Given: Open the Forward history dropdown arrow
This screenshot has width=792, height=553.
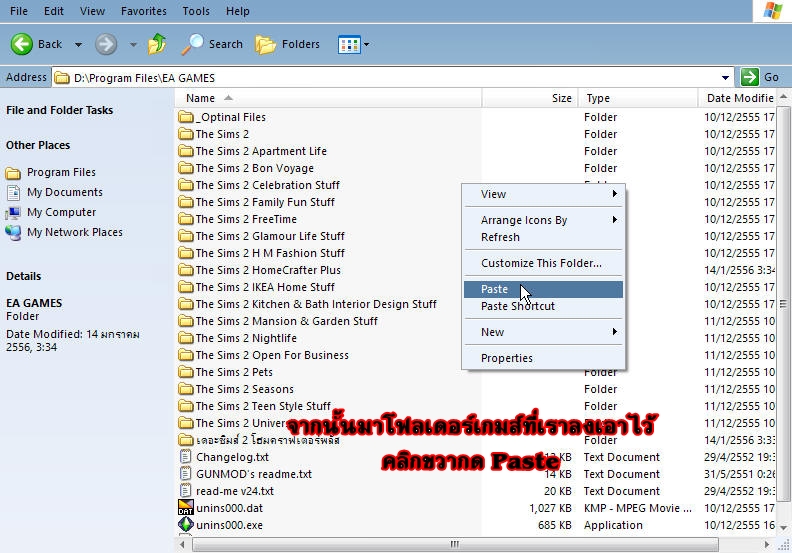Looking at the screenshot, I should (133, 44).
